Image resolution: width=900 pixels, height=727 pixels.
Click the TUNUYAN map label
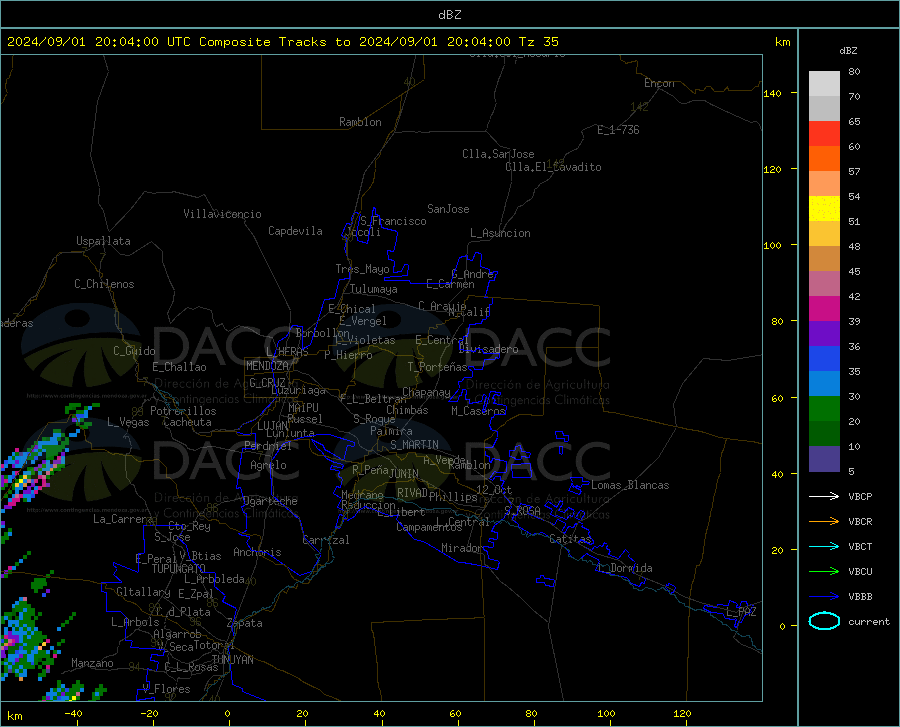point(232,660)
